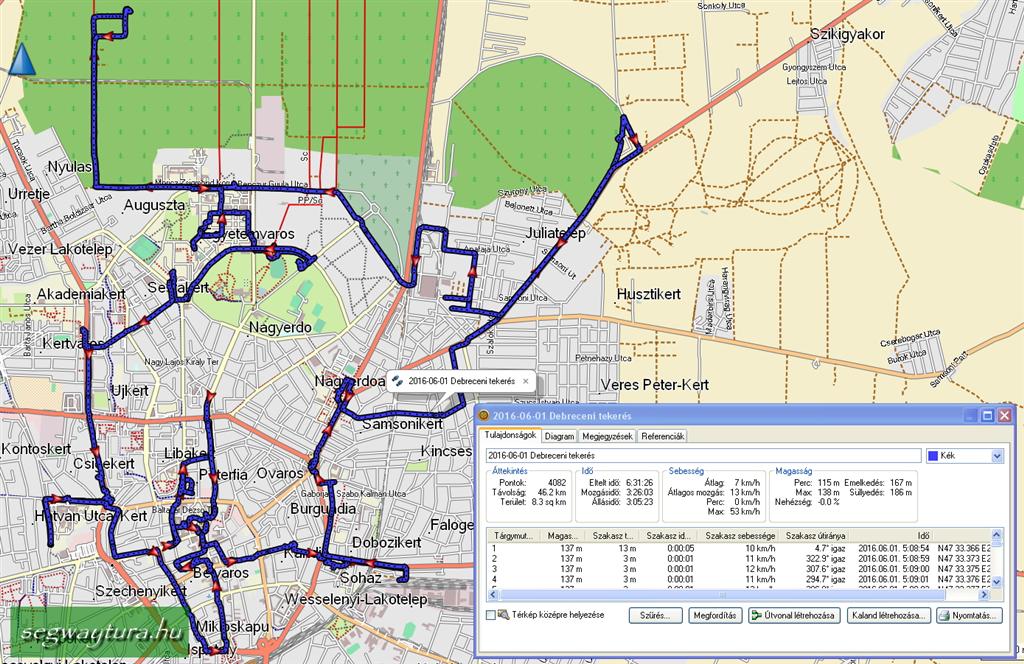Click the blue north arrow compass icon
Screen dimensions: 1024x664
point(21,61)
